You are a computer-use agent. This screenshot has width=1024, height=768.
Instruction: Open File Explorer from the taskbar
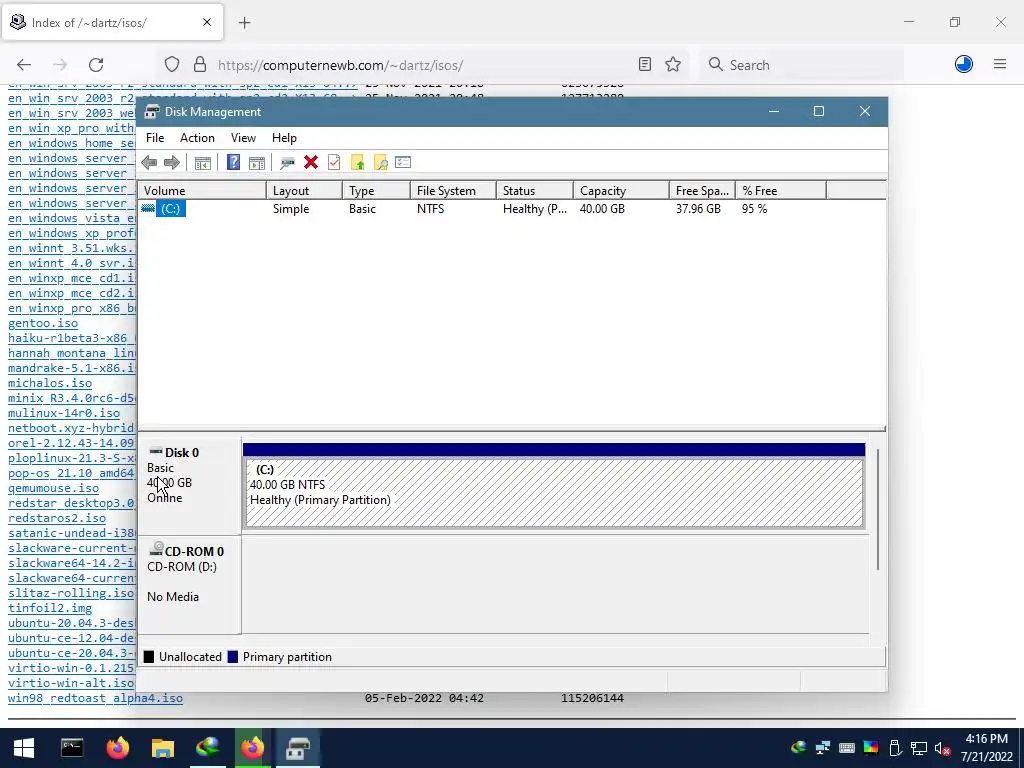163,748
